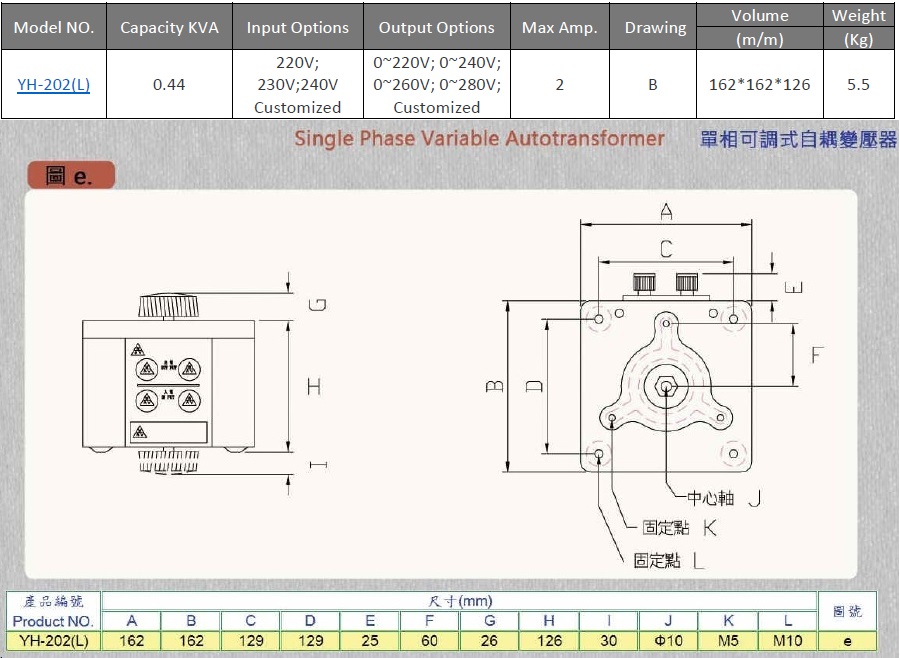This screenshot has width=900, height=658.
Task: Expand the Output Options column header
Action: [436, 26]
